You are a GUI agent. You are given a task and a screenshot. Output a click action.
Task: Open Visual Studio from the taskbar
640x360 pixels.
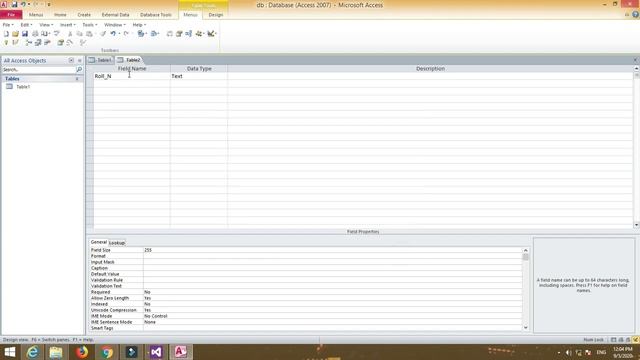click(x=156, y=352)
